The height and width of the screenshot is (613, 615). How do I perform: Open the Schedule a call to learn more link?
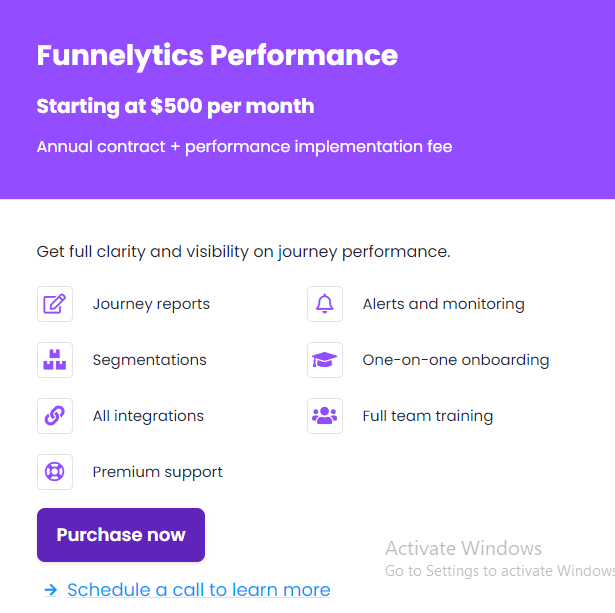click(x=199, y=589)
